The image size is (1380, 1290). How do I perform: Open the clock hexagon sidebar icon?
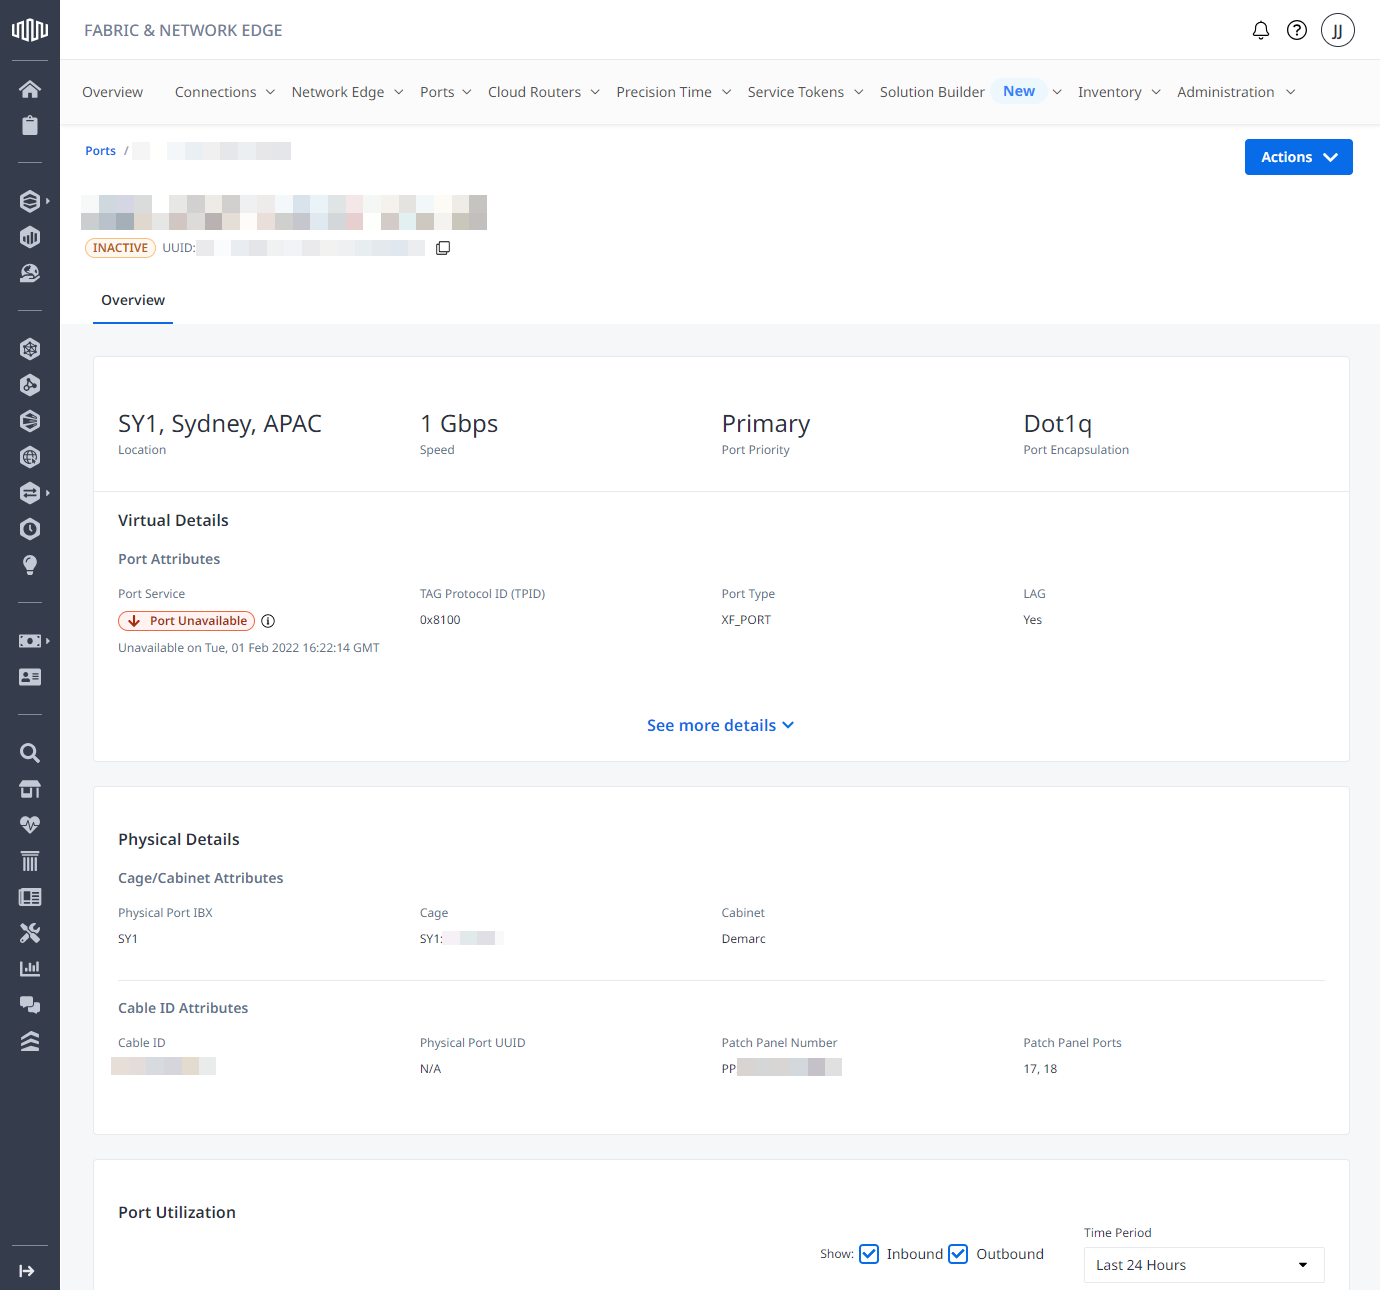point(30,529)
